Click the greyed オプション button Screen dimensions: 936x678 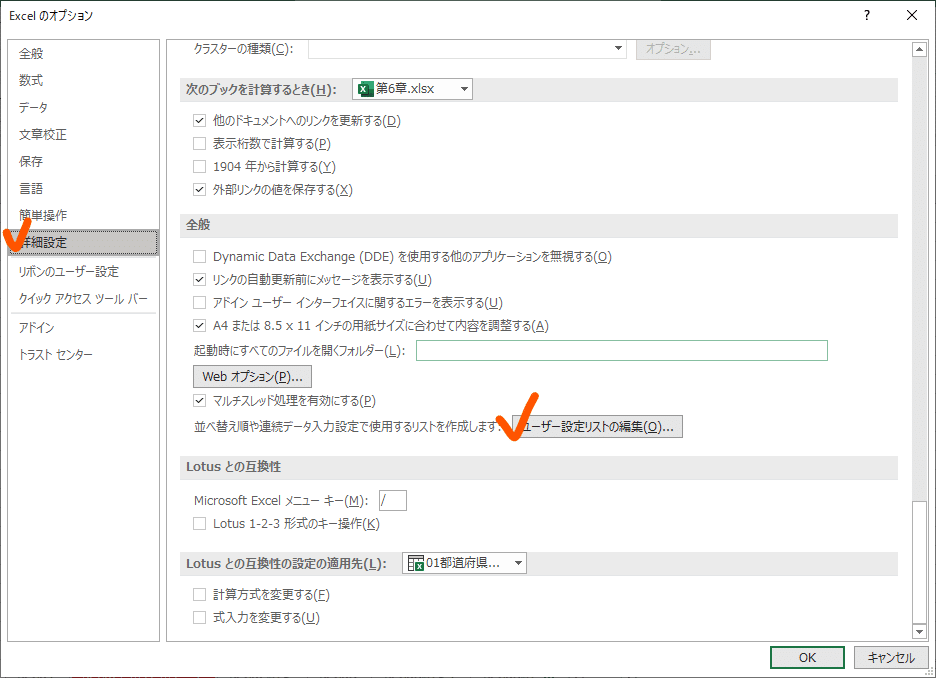click(673, 49)
